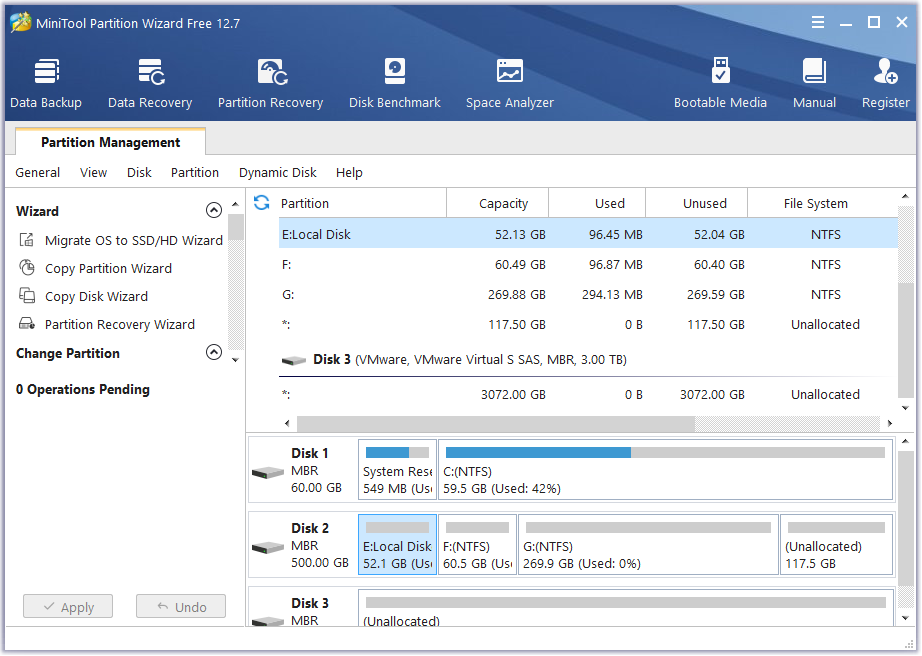Select the 117.5 GB Unallocated block on Disk 2

pyautogui.click(x=837, y=545)
